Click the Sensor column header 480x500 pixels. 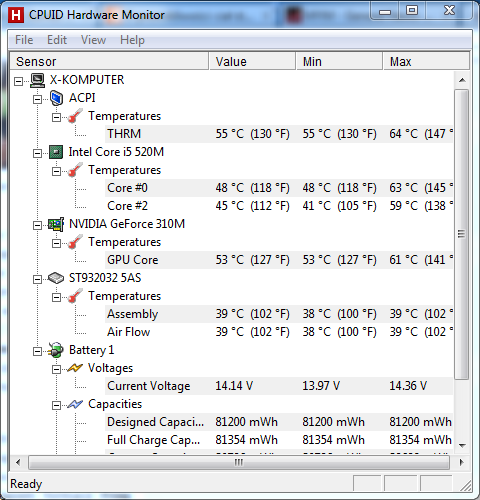(109, 61)
